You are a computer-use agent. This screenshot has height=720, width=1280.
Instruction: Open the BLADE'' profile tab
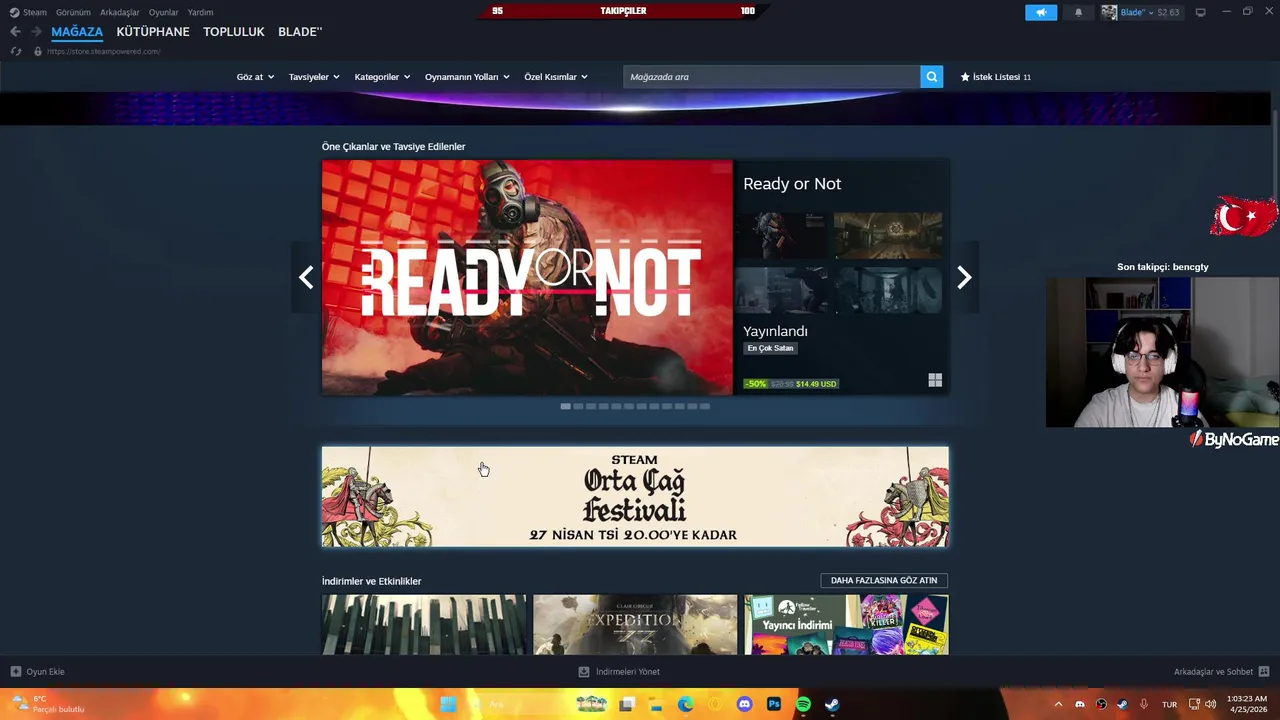click(x=300, y=32)
